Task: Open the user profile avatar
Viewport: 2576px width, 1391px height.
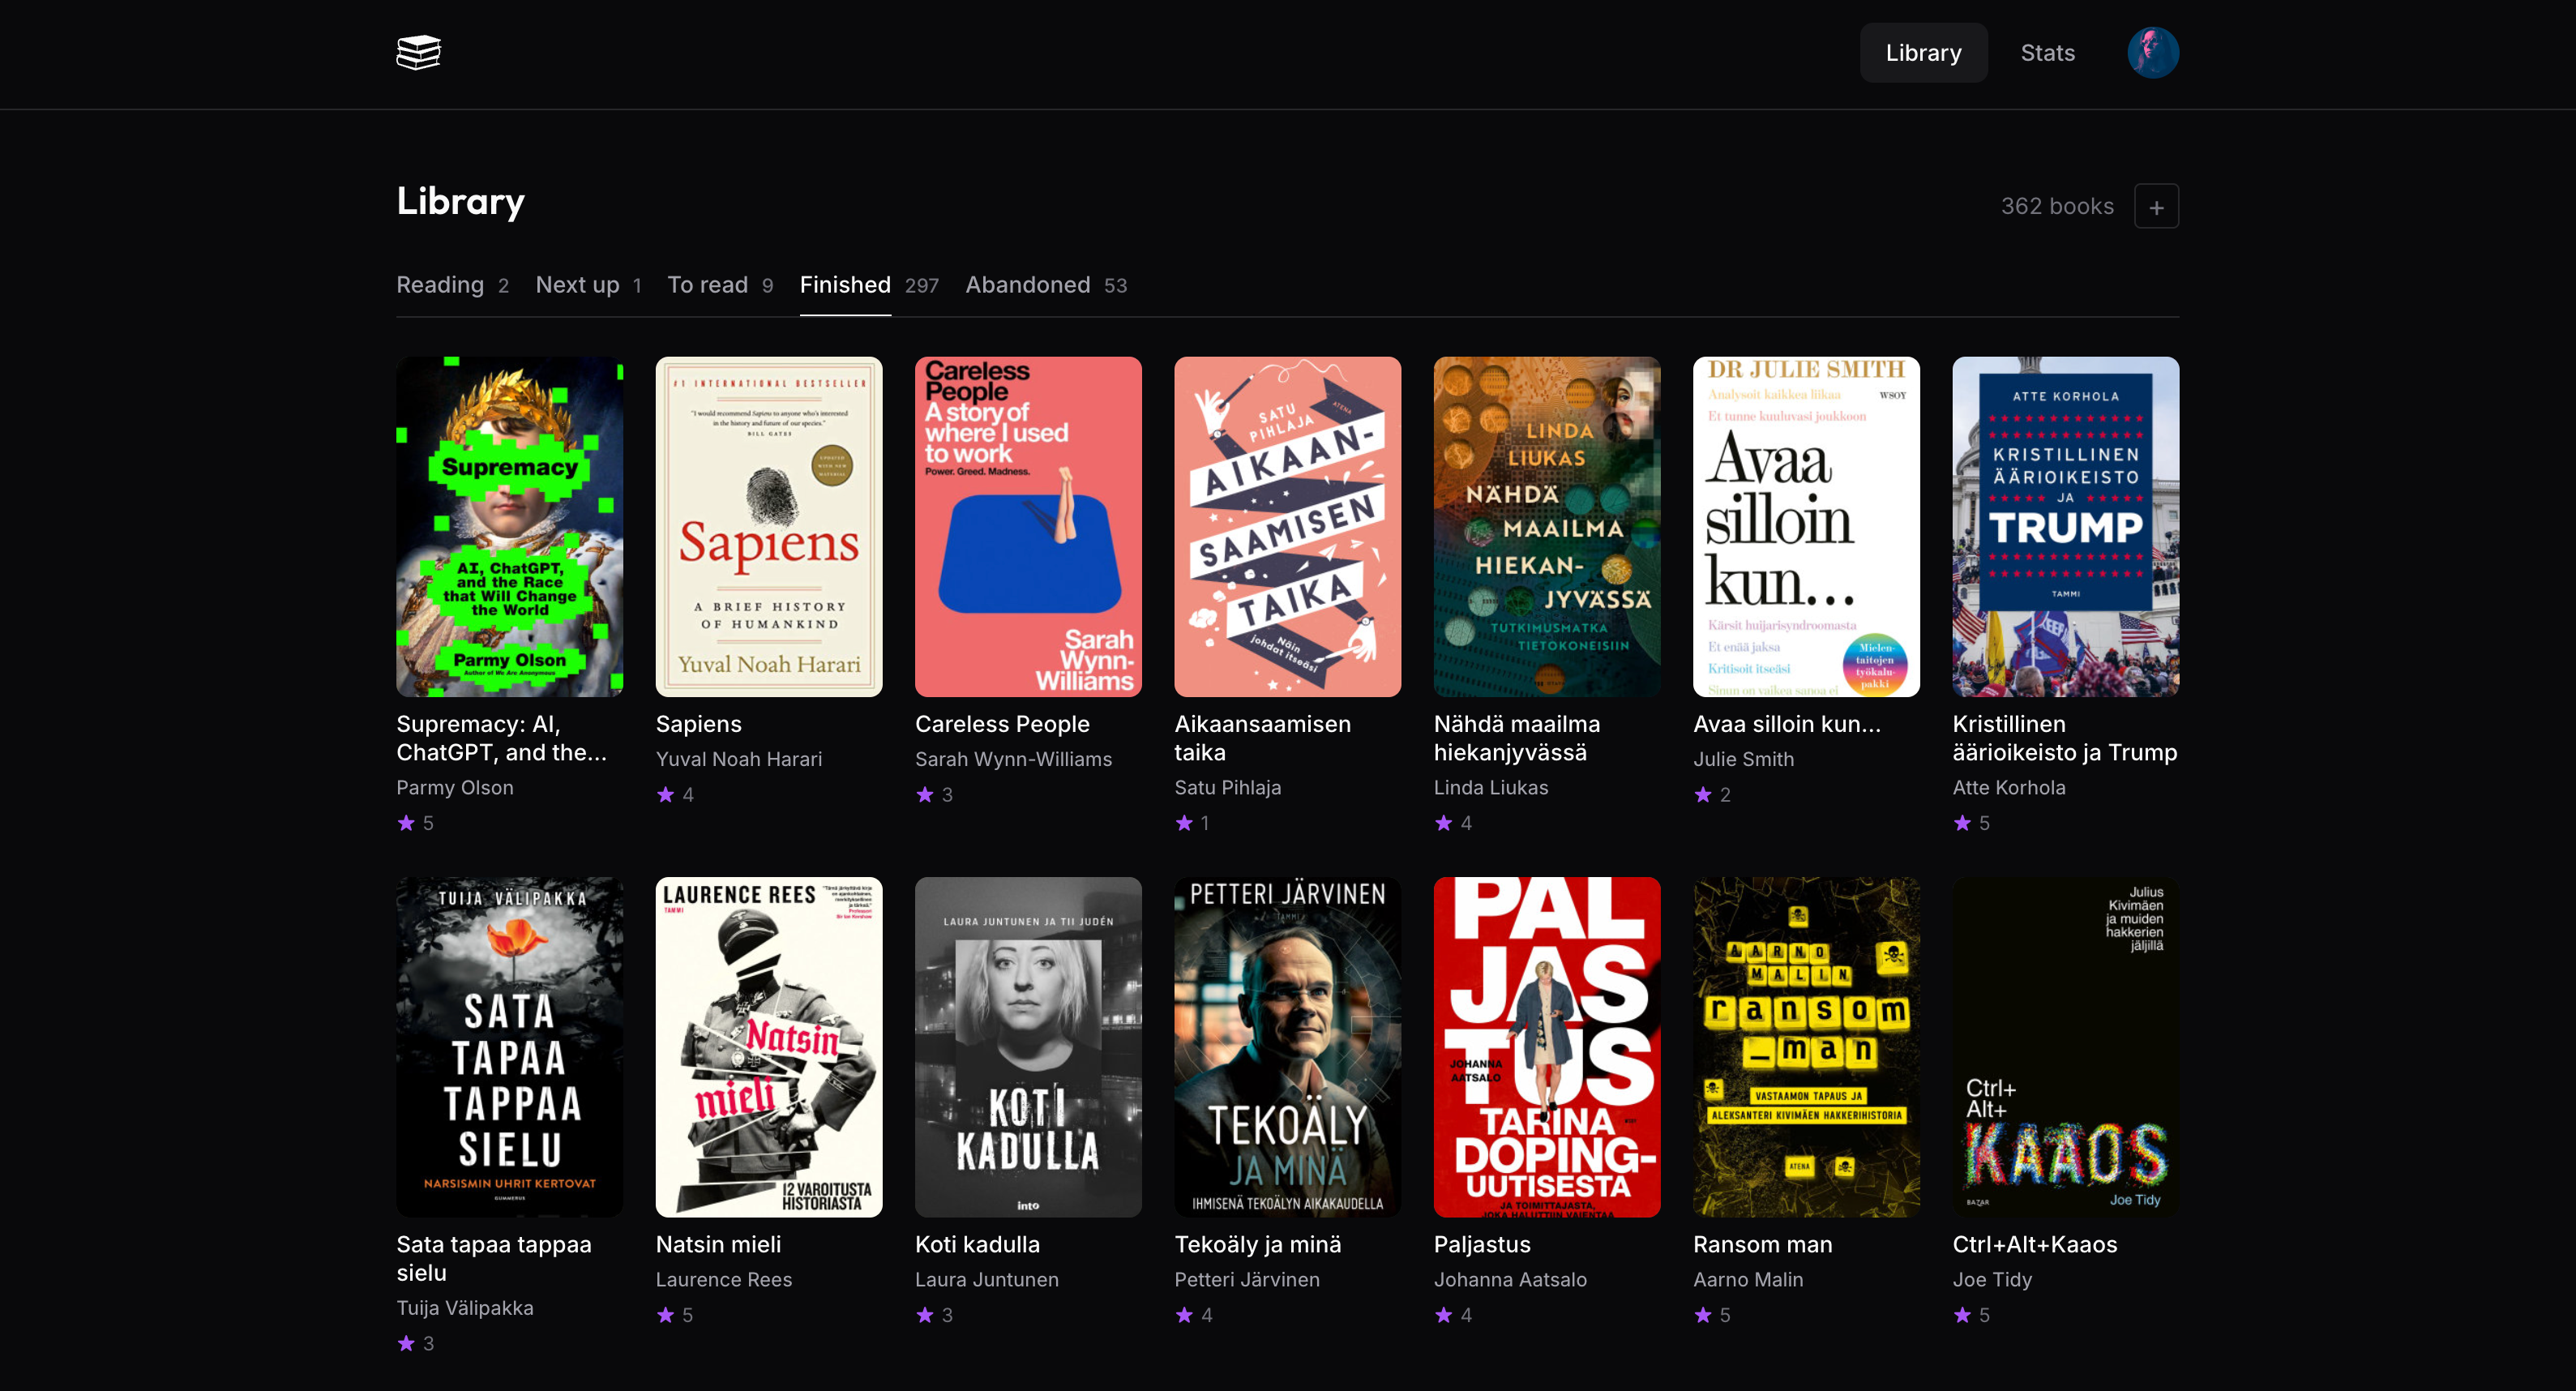Action: (x=2153, y=53)
